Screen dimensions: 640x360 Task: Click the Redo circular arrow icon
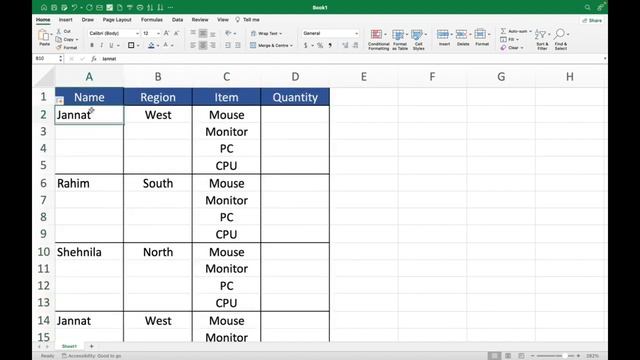(89, 7)
